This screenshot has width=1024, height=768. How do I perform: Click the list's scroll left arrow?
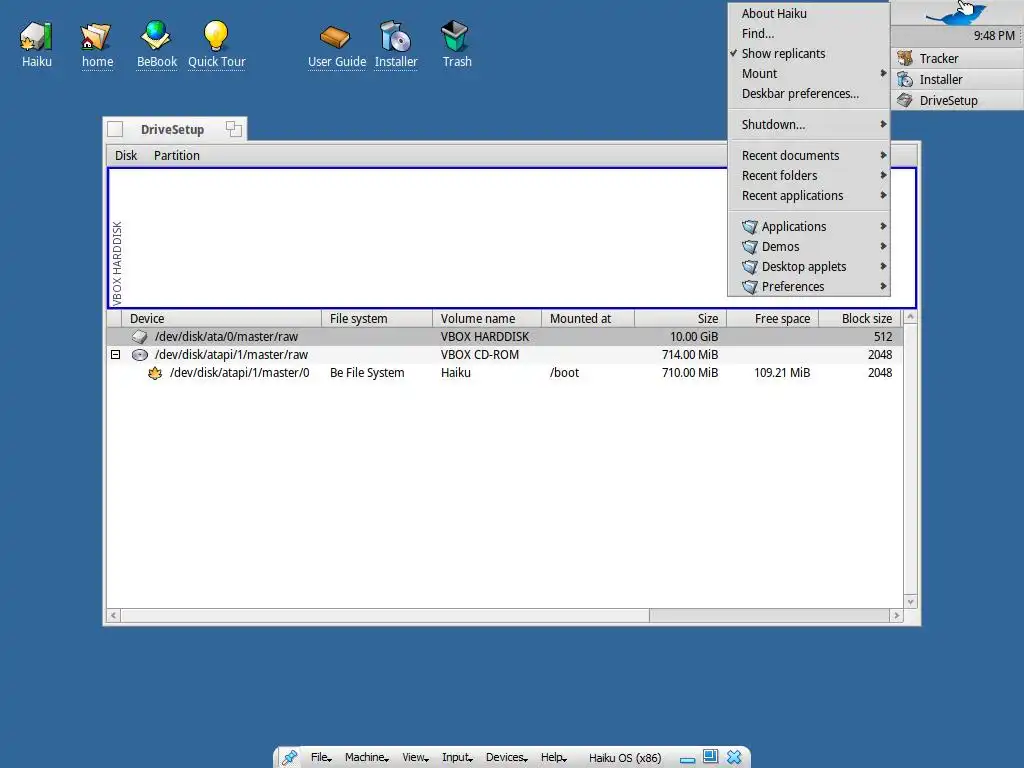click(x=114, y=616)
